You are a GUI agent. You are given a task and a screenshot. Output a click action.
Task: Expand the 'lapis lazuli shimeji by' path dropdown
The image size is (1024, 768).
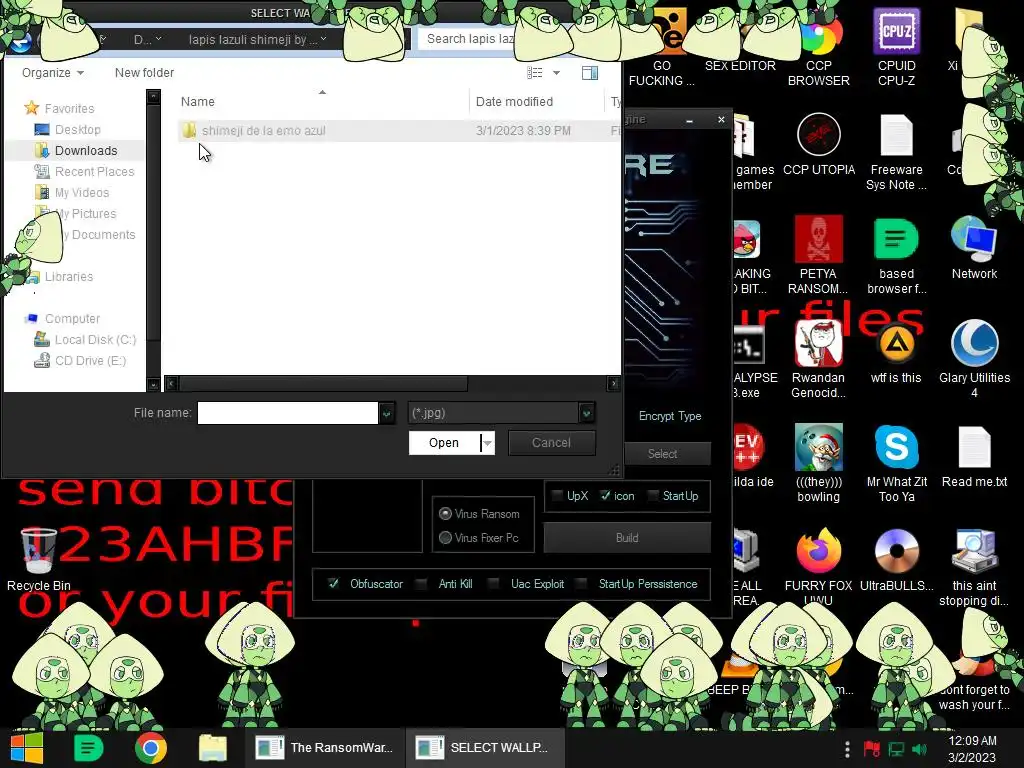[x=323, y=39]
